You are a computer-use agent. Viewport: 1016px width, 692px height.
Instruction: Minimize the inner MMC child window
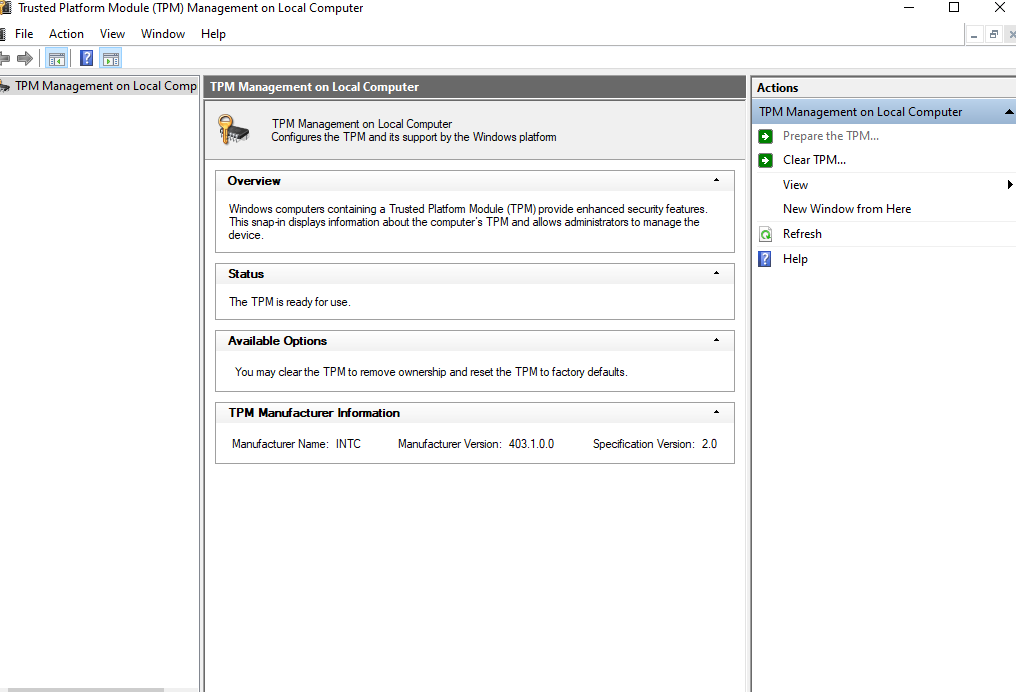point(974,34)
